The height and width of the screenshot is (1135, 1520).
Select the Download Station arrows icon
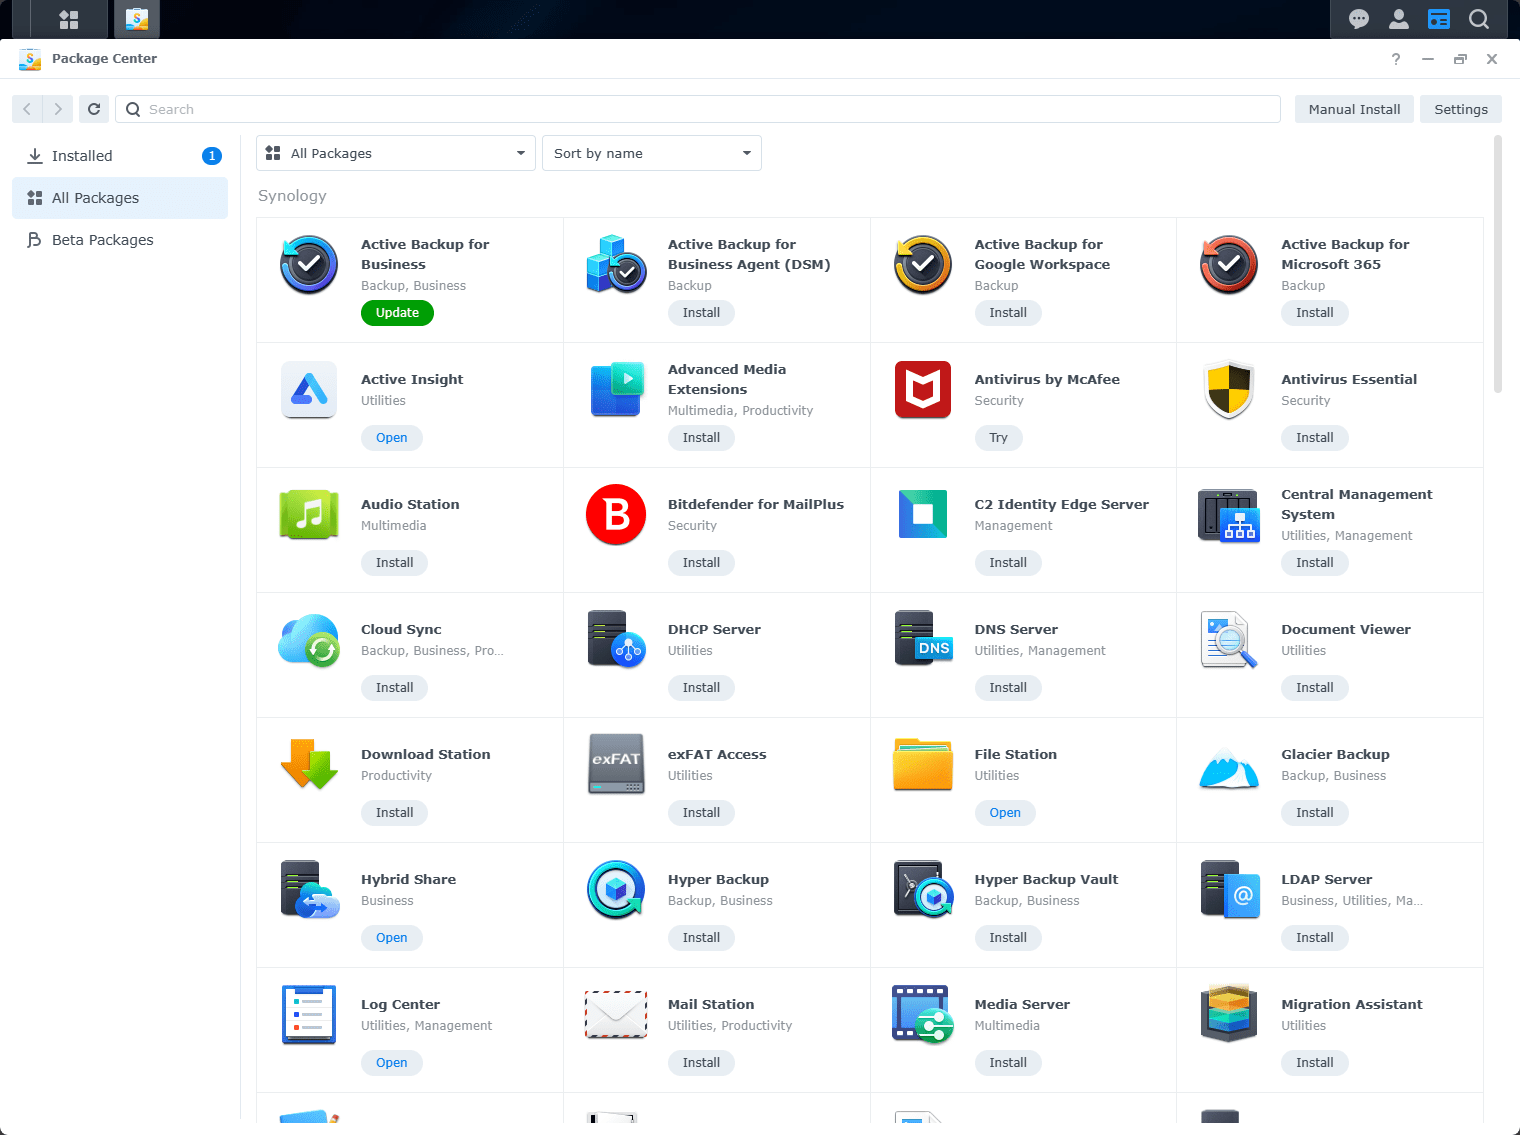pyautogui.click(x=309, y=765)
